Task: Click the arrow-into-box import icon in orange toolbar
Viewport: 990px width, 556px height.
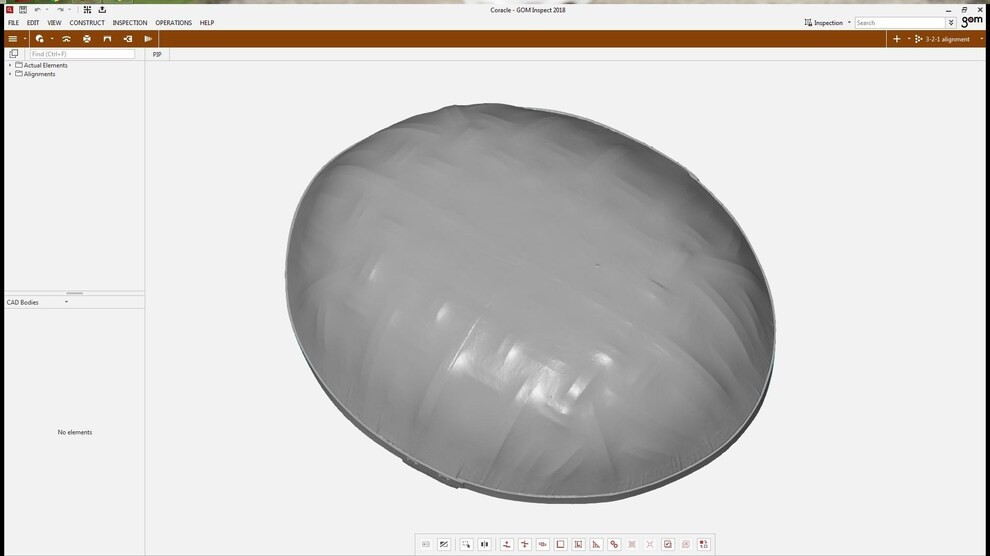Action: pyautogui.click(x=128, y=39)
